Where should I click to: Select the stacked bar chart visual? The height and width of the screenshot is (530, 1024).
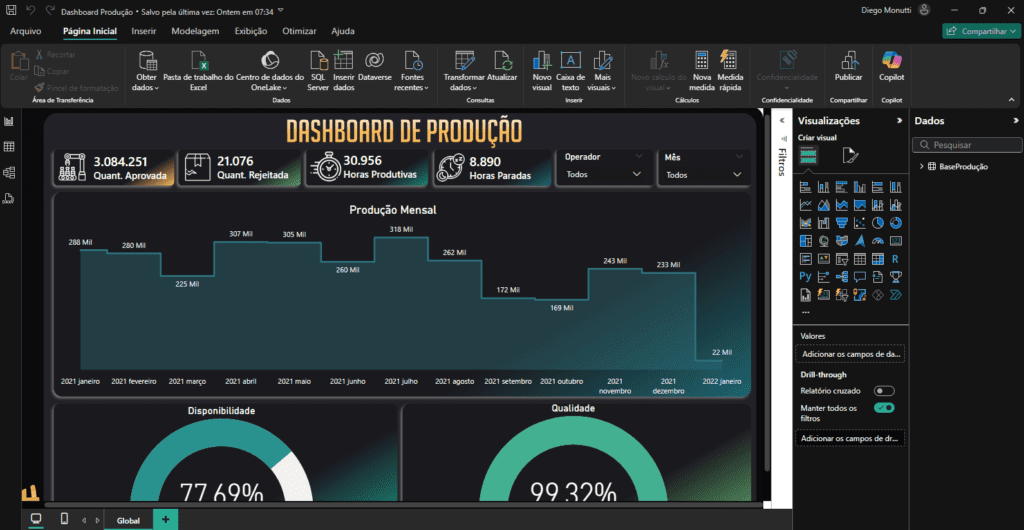pos(806,187)
